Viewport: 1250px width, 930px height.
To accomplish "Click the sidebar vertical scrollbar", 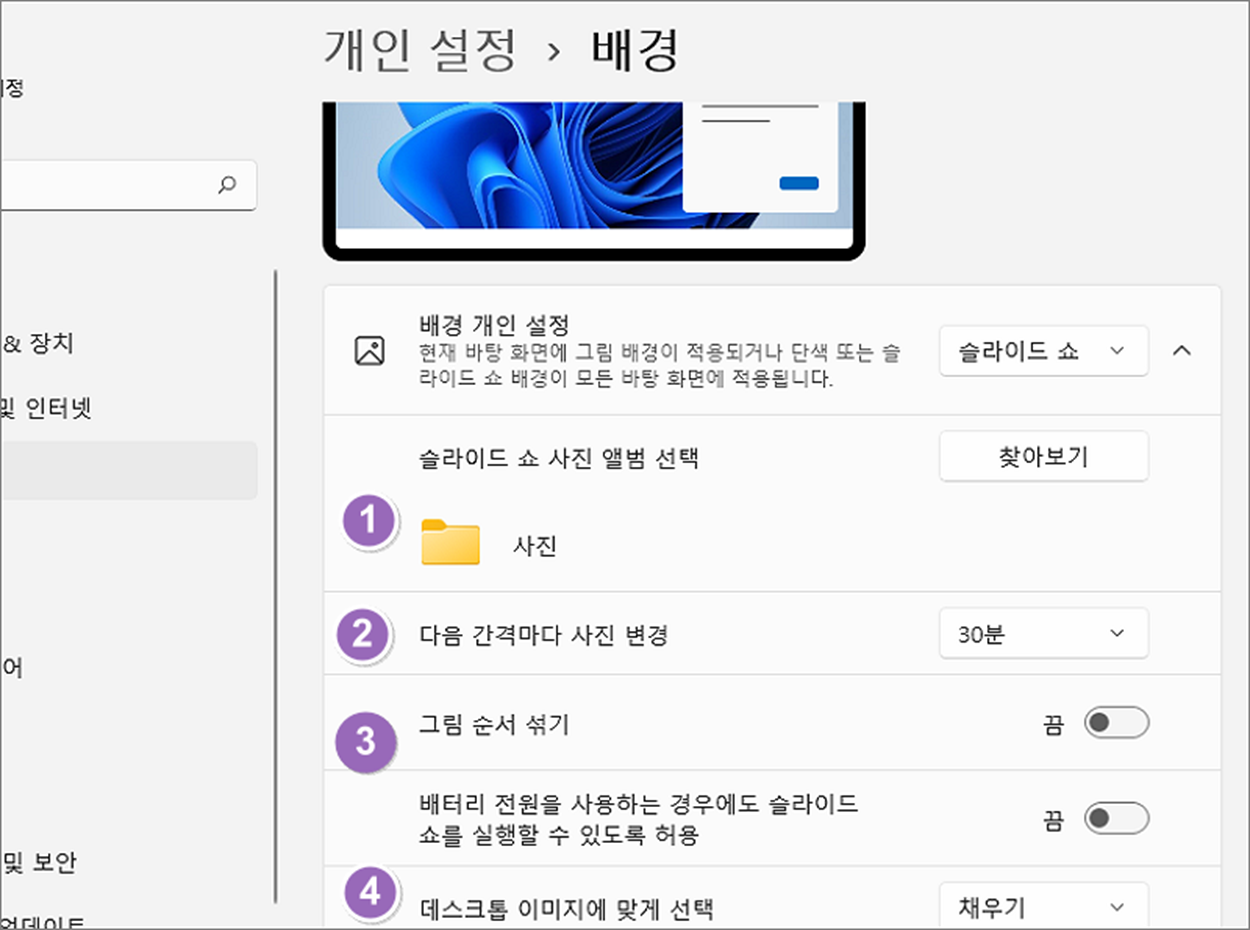I will (x=276, y=585).
